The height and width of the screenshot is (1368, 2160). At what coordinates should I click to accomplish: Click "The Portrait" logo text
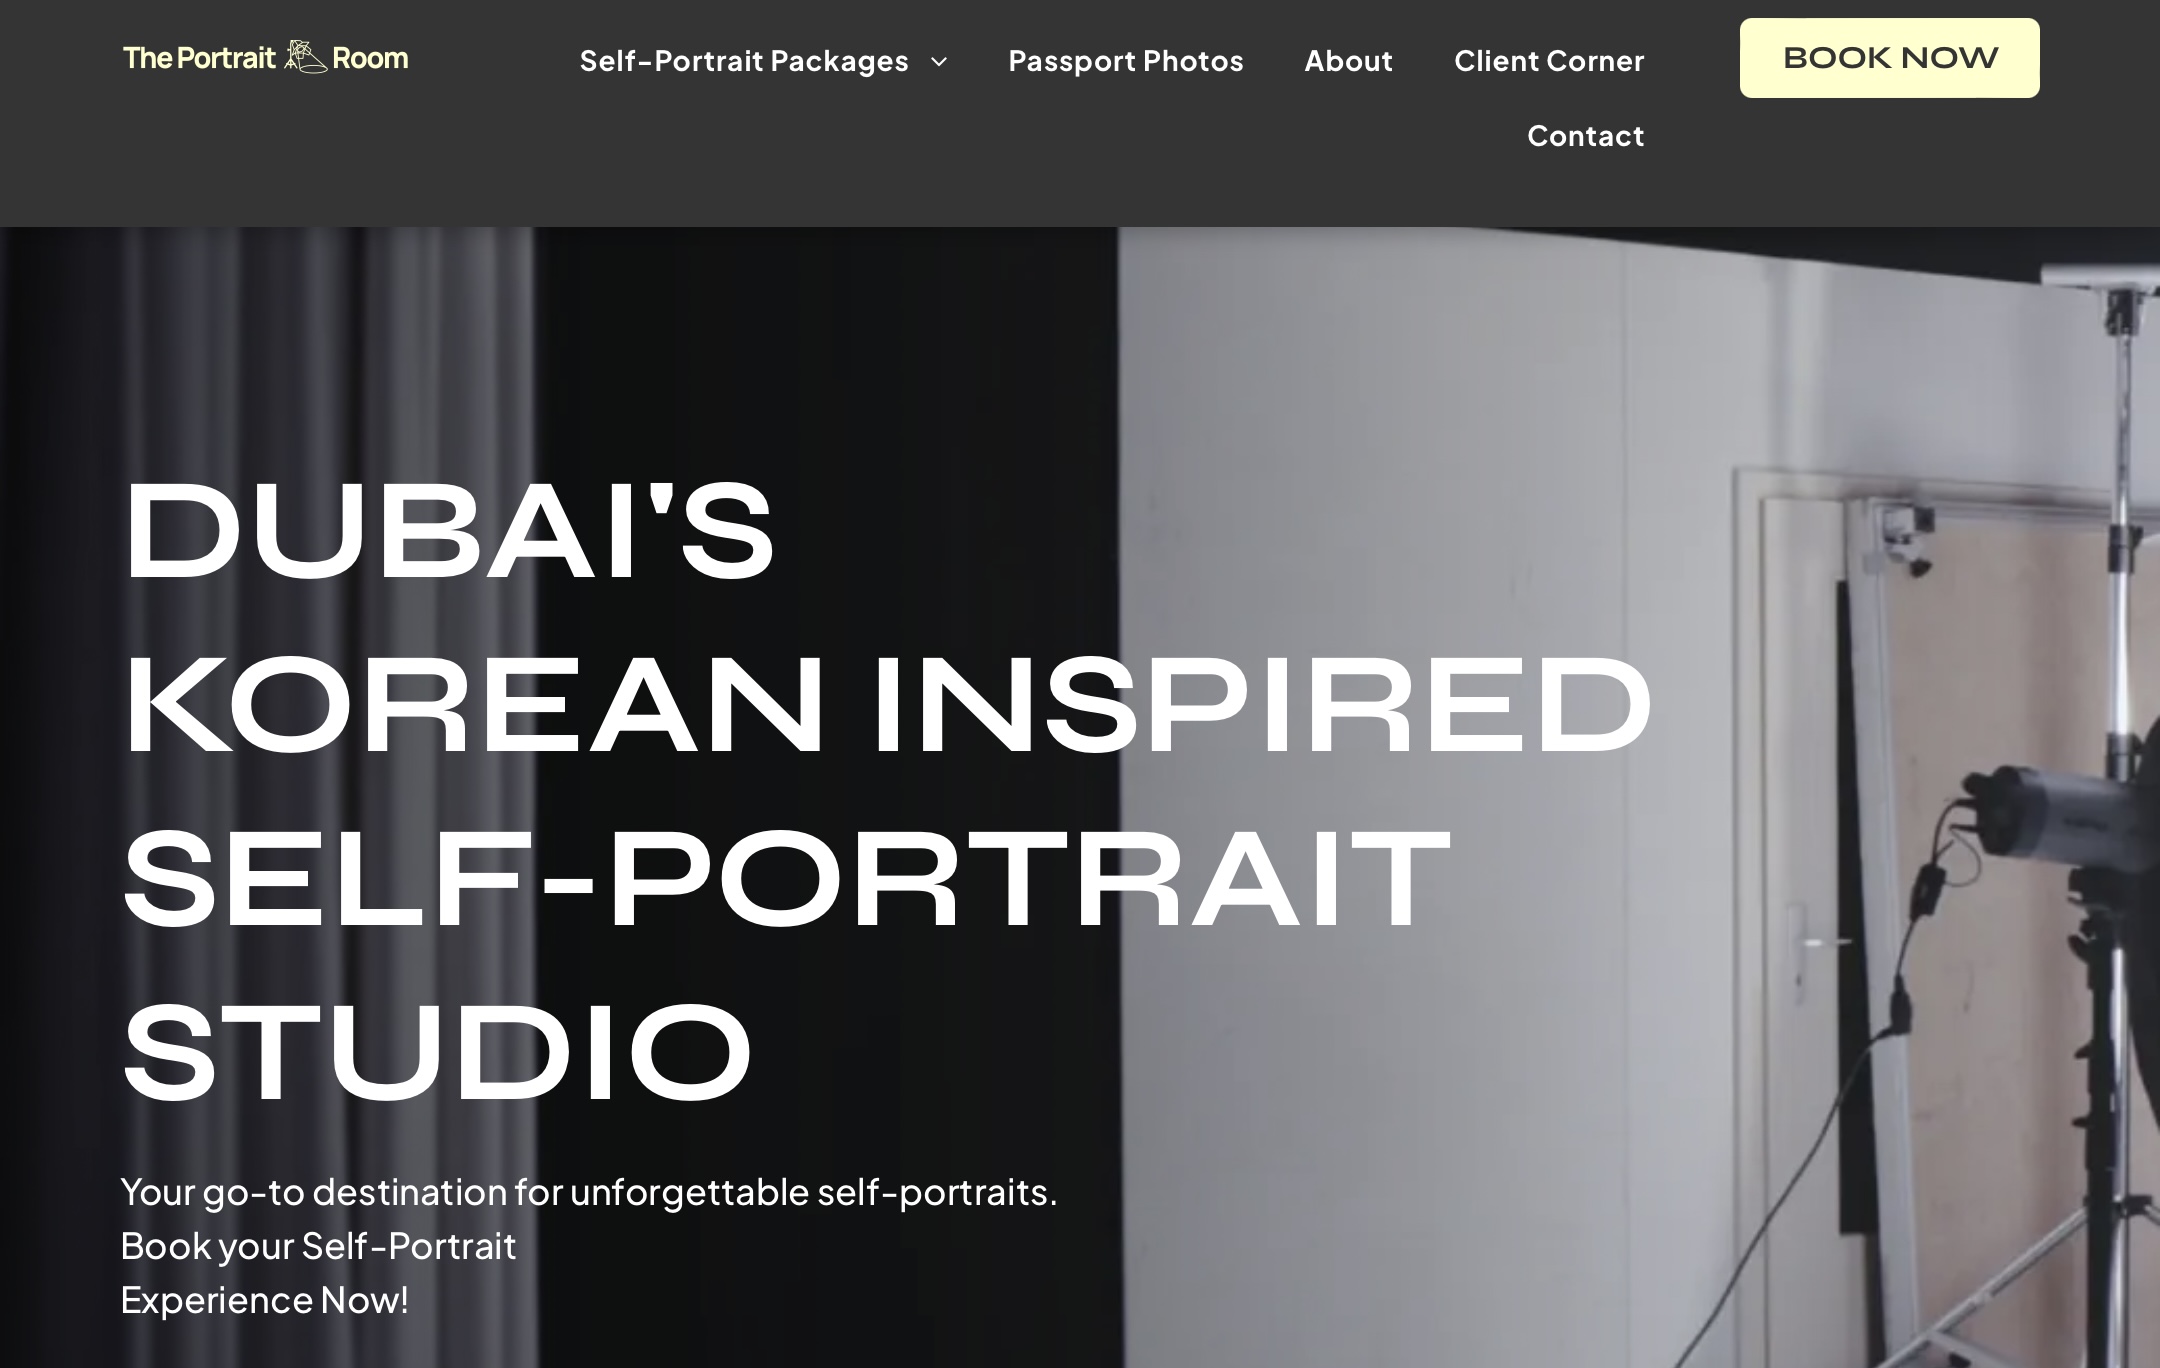click(x=199, y=58)
